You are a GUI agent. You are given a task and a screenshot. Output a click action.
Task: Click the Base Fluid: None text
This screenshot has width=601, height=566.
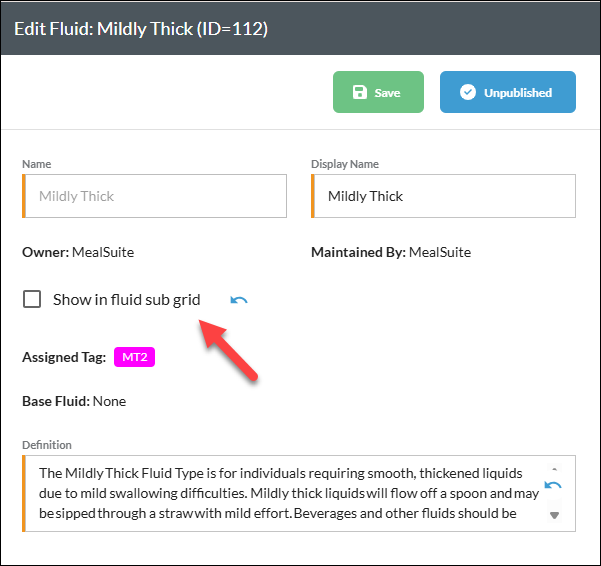point(74,401)
